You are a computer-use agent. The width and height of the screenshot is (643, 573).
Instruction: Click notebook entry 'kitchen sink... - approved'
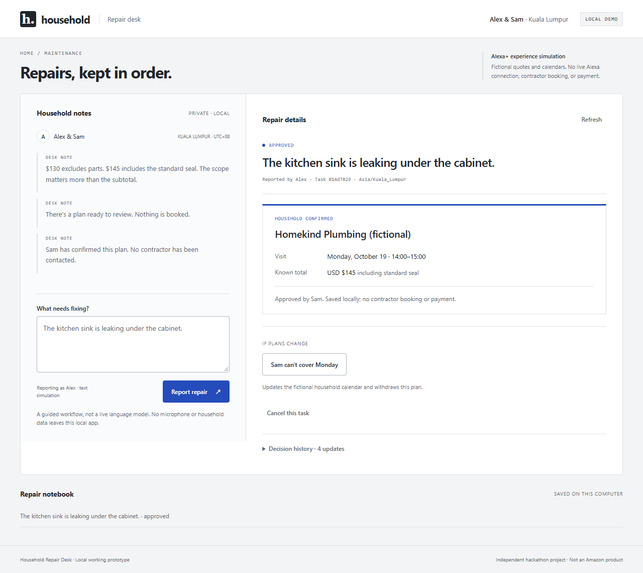point(94,516)
